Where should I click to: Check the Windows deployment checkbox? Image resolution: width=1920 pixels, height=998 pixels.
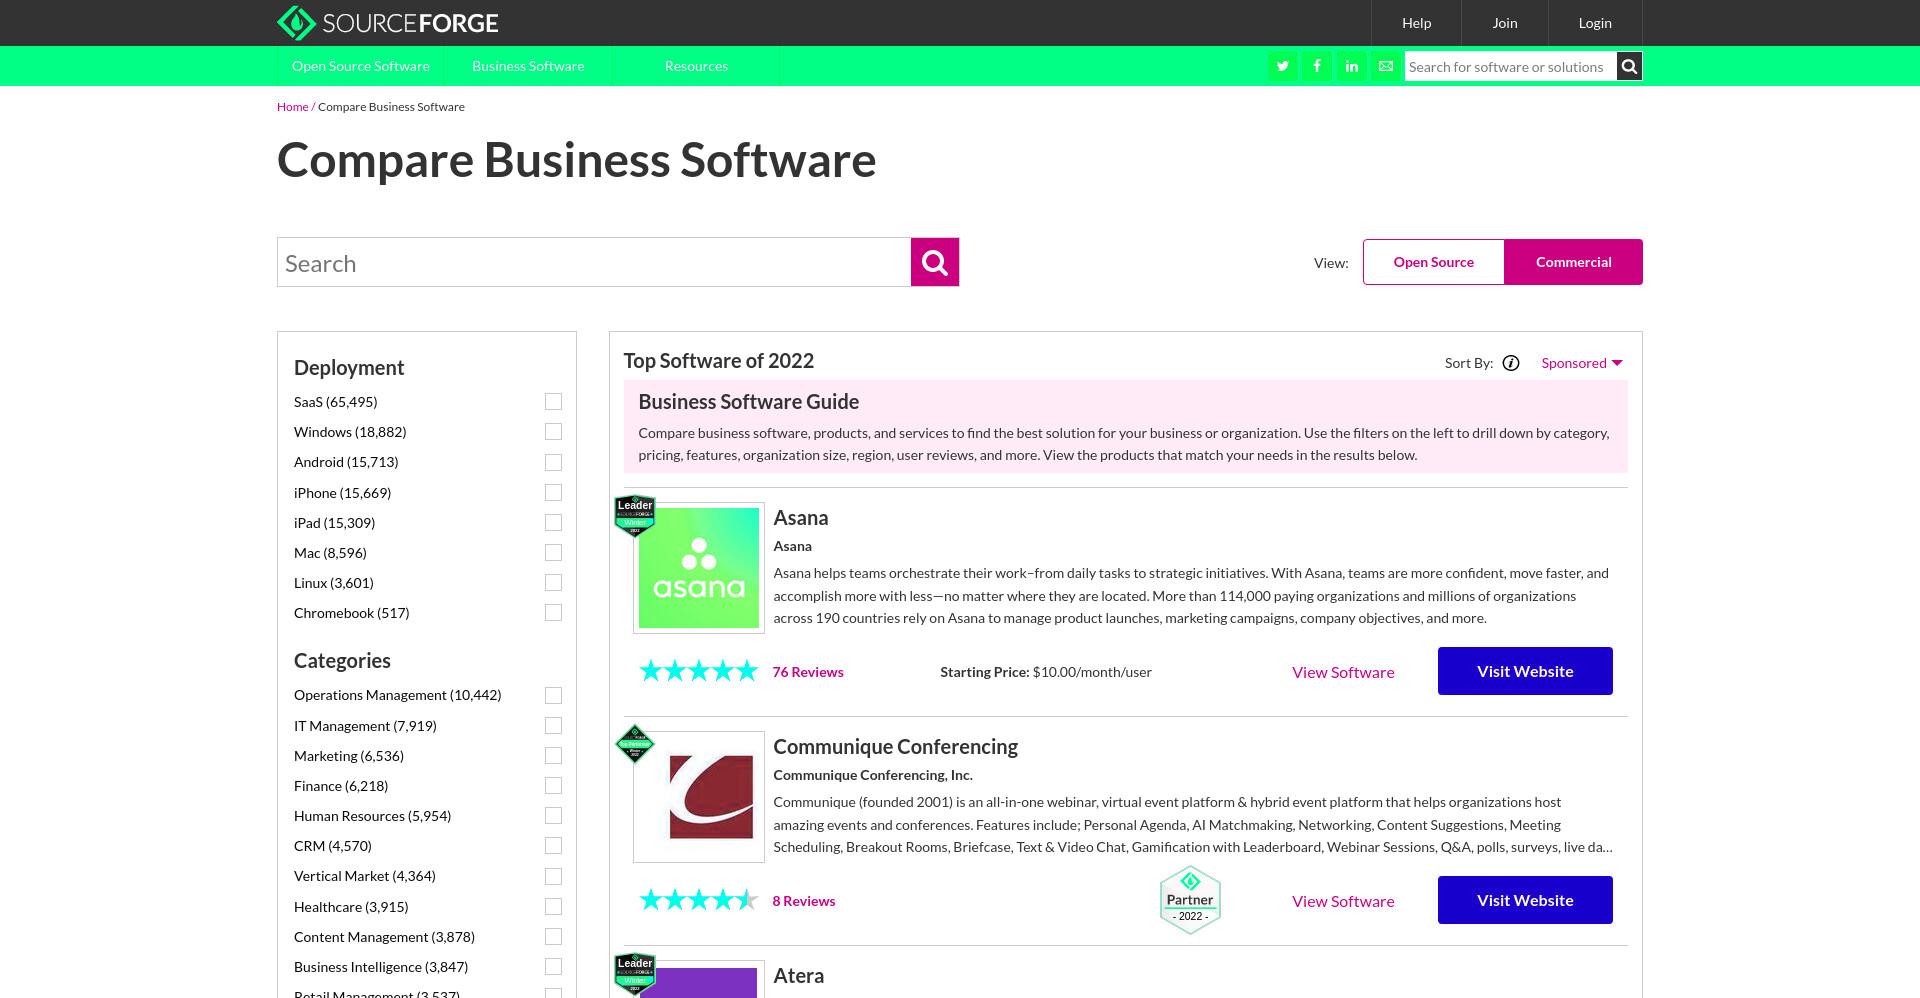(553, 431)
